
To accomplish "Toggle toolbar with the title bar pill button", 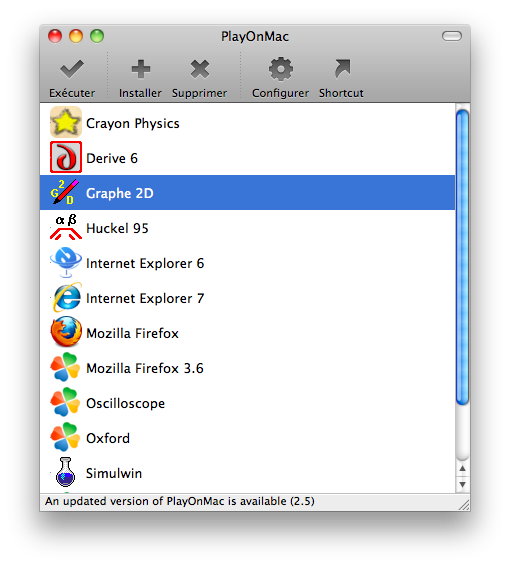I will [x=452, y=36].
